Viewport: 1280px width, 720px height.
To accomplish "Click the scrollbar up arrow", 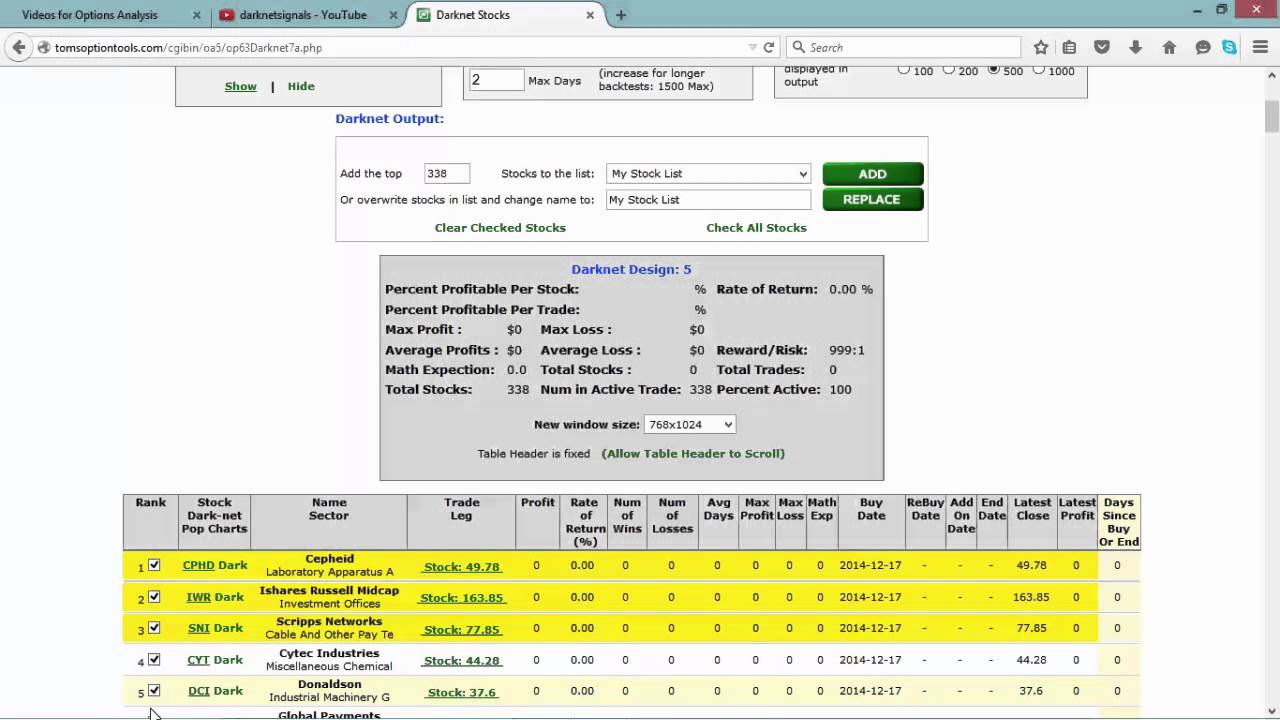I will tap(1272, 73).
